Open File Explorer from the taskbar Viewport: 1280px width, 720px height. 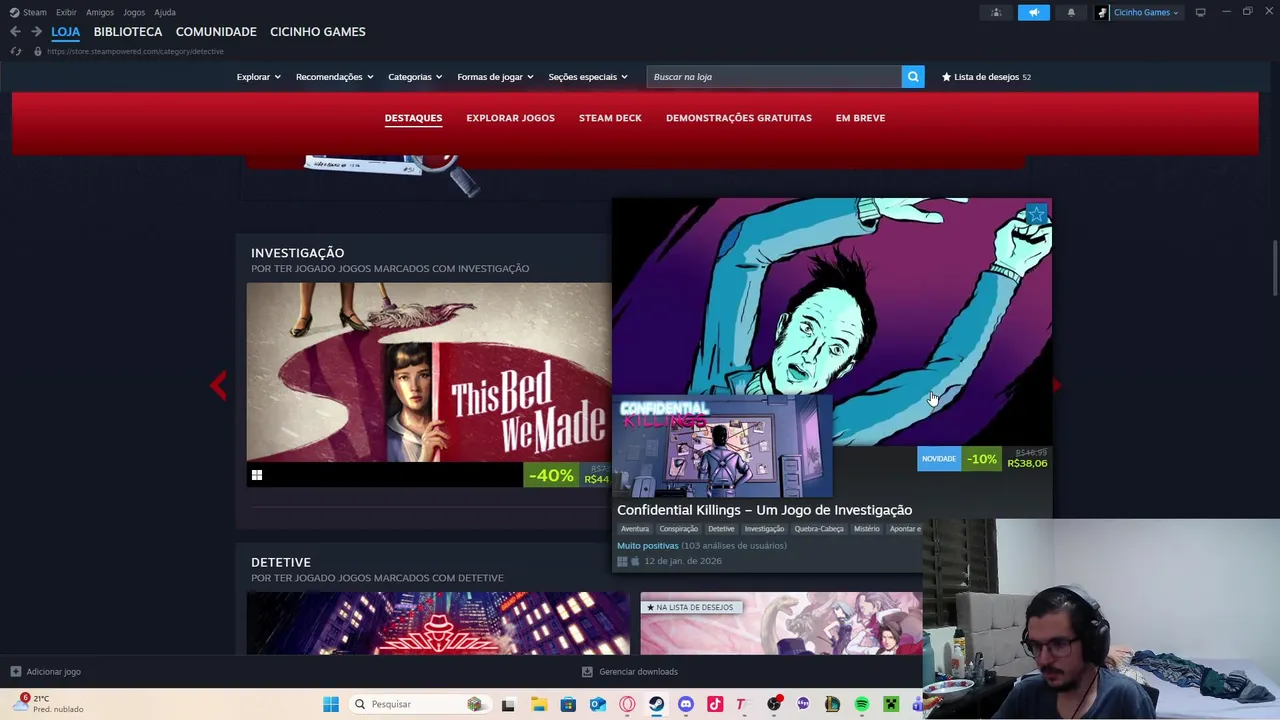click(539, 704)
